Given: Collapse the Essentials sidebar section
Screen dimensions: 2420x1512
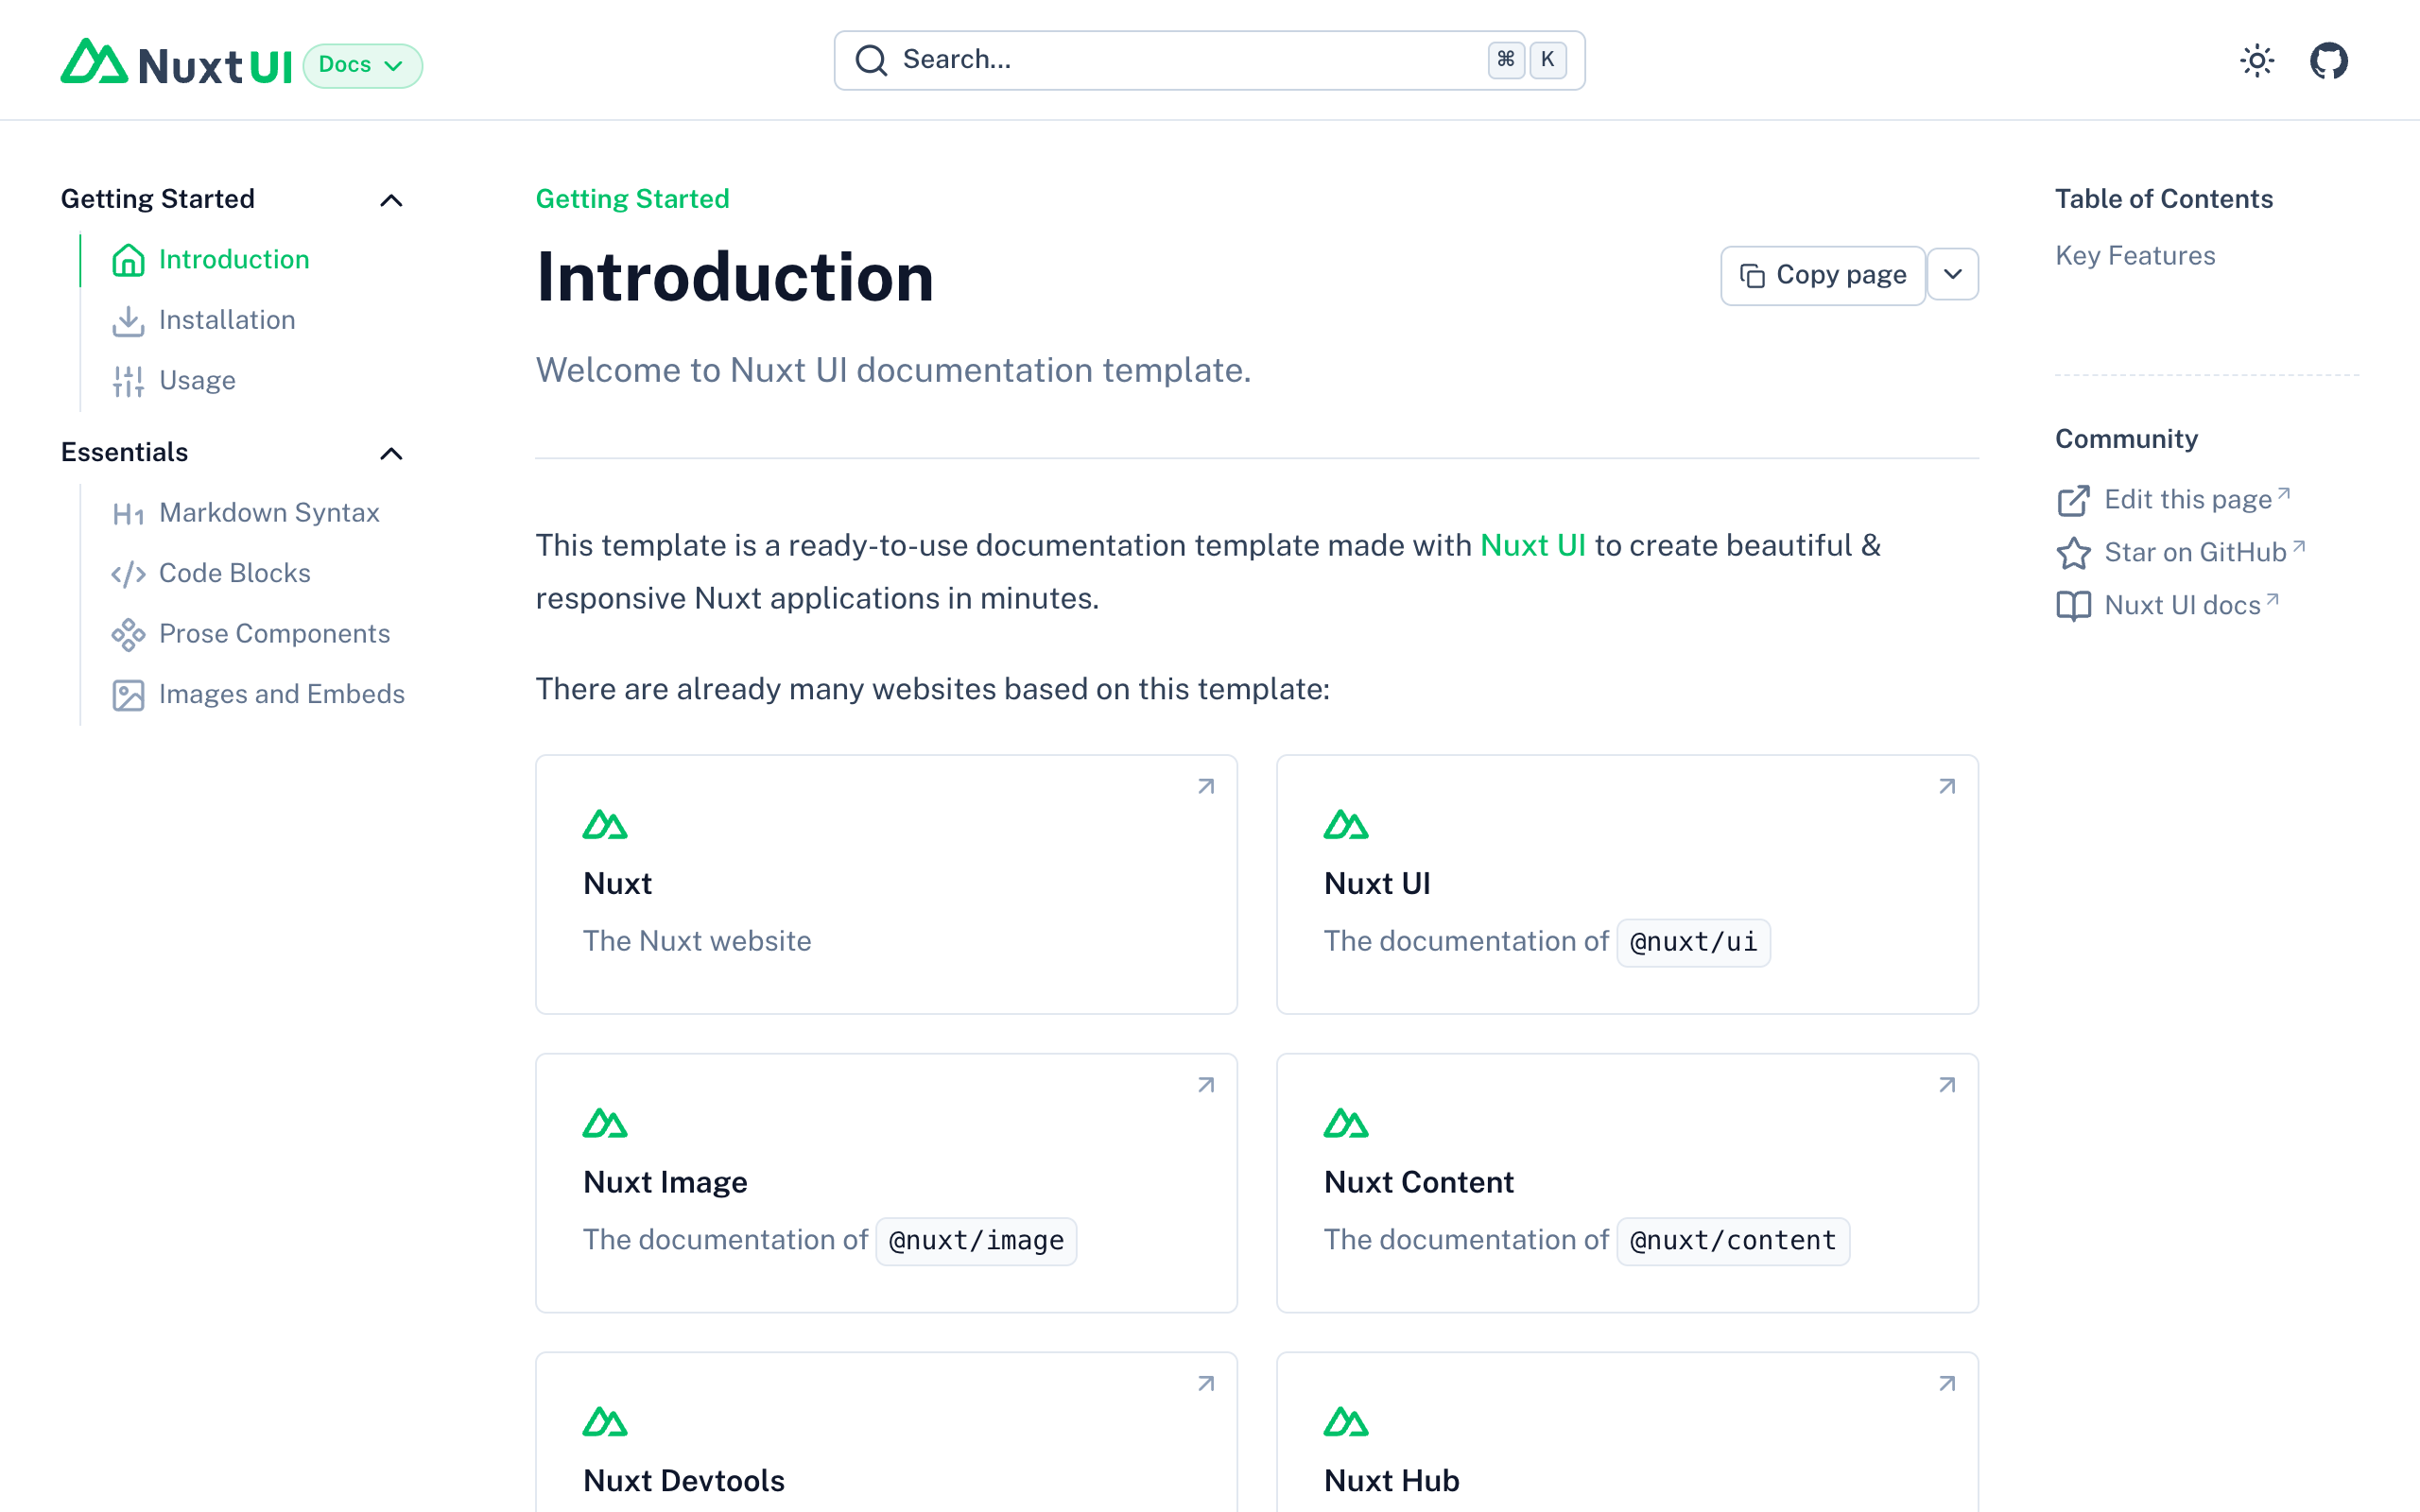Looking at the screenshot, I should [x=391, y=454].
